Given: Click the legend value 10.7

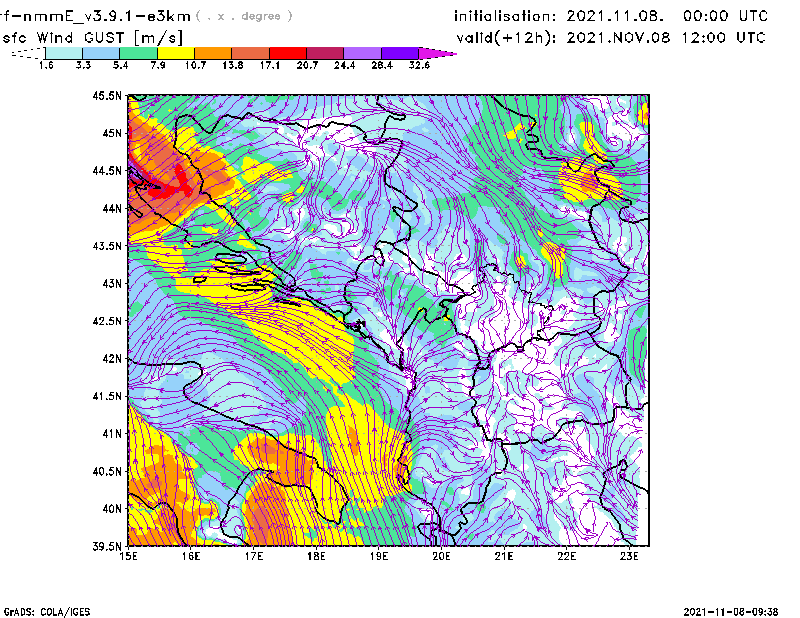Looking at the screenshot, I should [x=195, y=65].
